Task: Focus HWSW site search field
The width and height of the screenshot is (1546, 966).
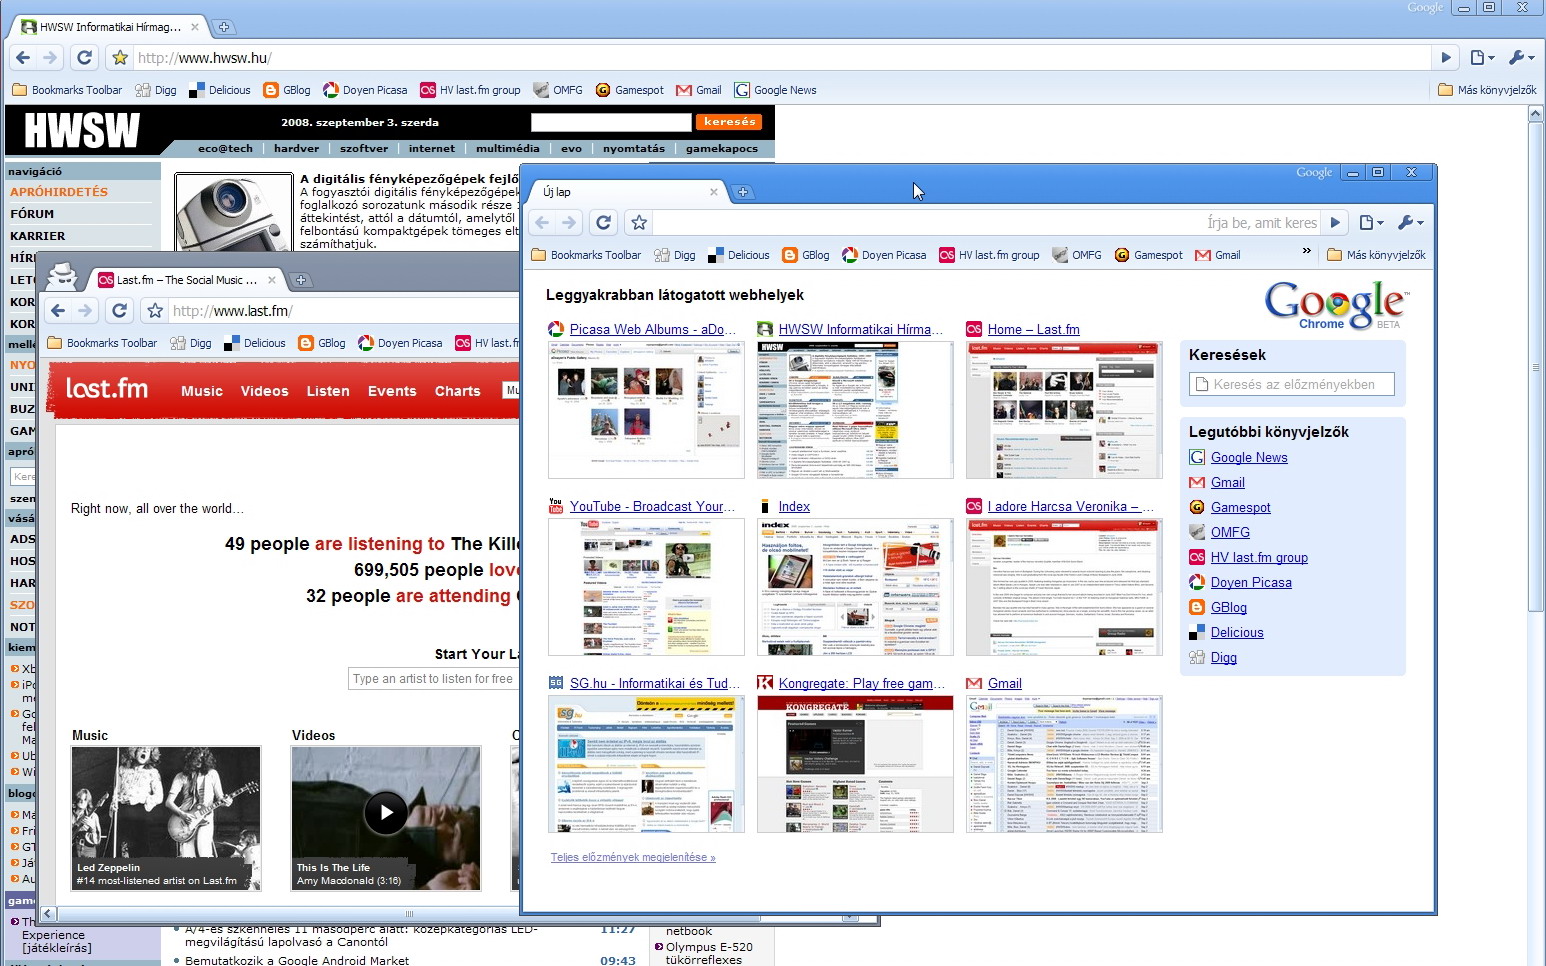Action: tap(611, 122)
